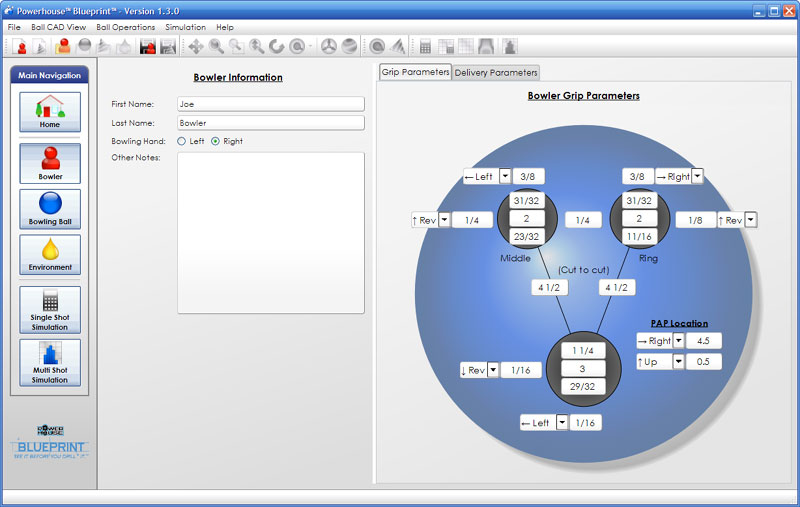
Task: Open the Environment navigation section
Action: point(50,255)
